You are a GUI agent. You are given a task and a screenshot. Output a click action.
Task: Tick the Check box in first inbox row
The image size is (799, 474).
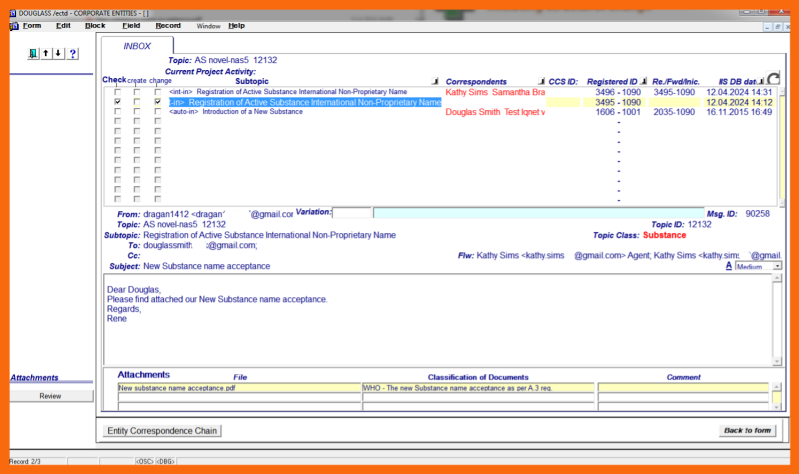[x=118, y=92]
